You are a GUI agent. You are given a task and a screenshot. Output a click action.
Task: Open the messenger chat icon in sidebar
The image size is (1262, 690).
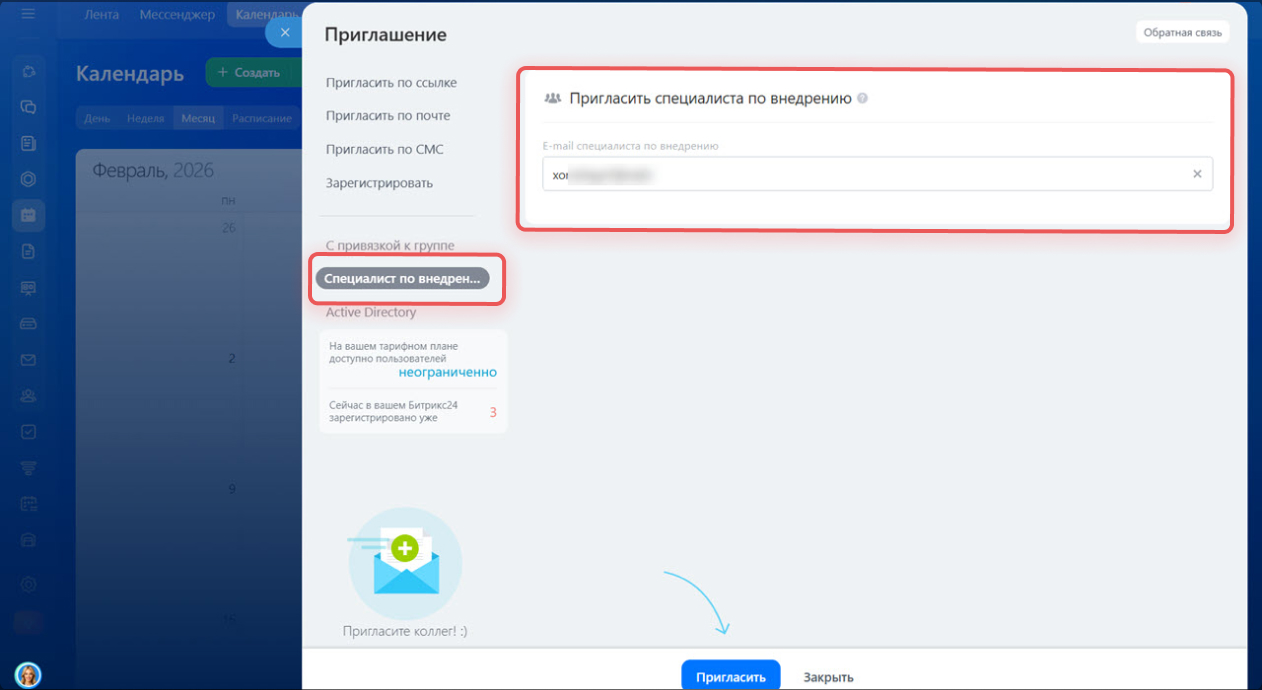28,107
